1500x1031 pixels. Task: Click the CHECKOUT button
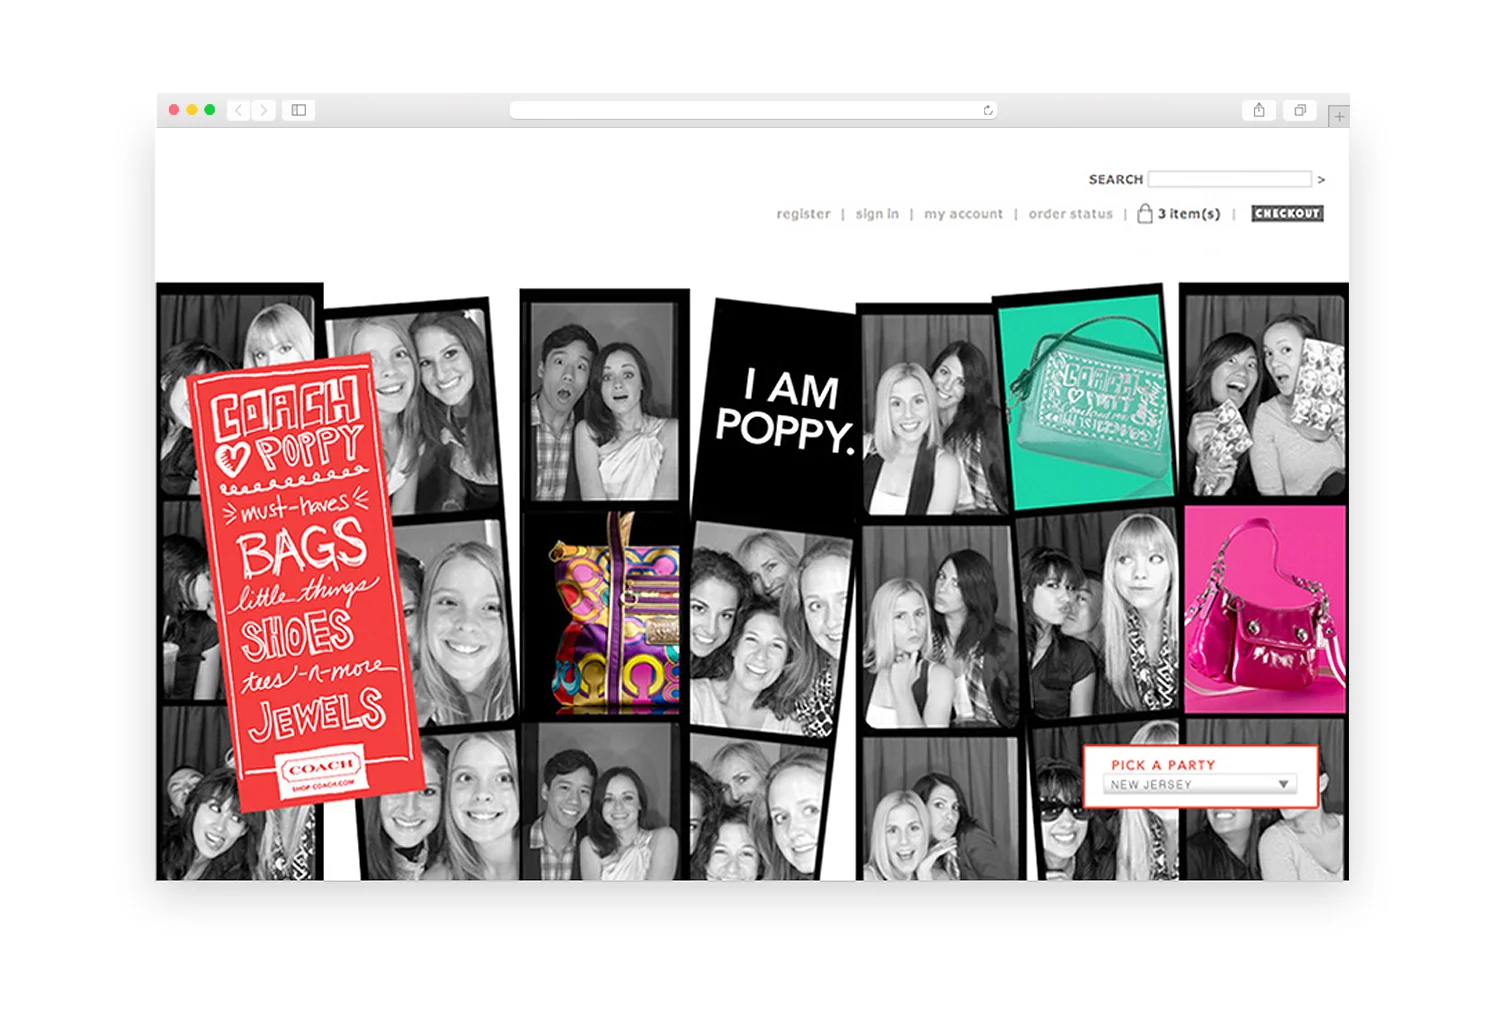(1287, 213)
